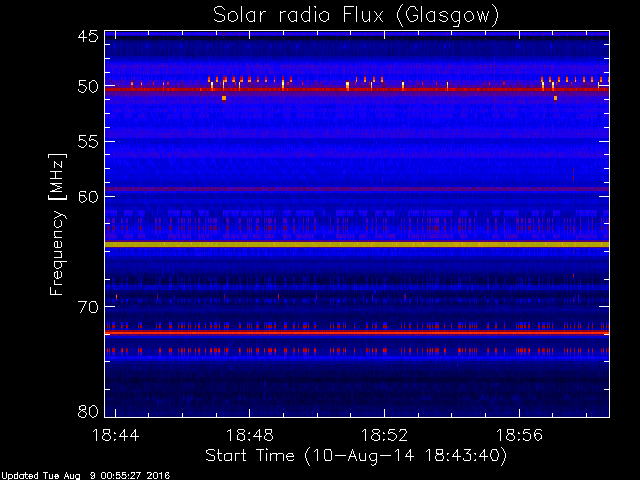Image resolution: width=640 pixels, height=480 pixels.
Task: Click the yellow horizontal band in the spectrogram
Action: (x=357, y=244)
